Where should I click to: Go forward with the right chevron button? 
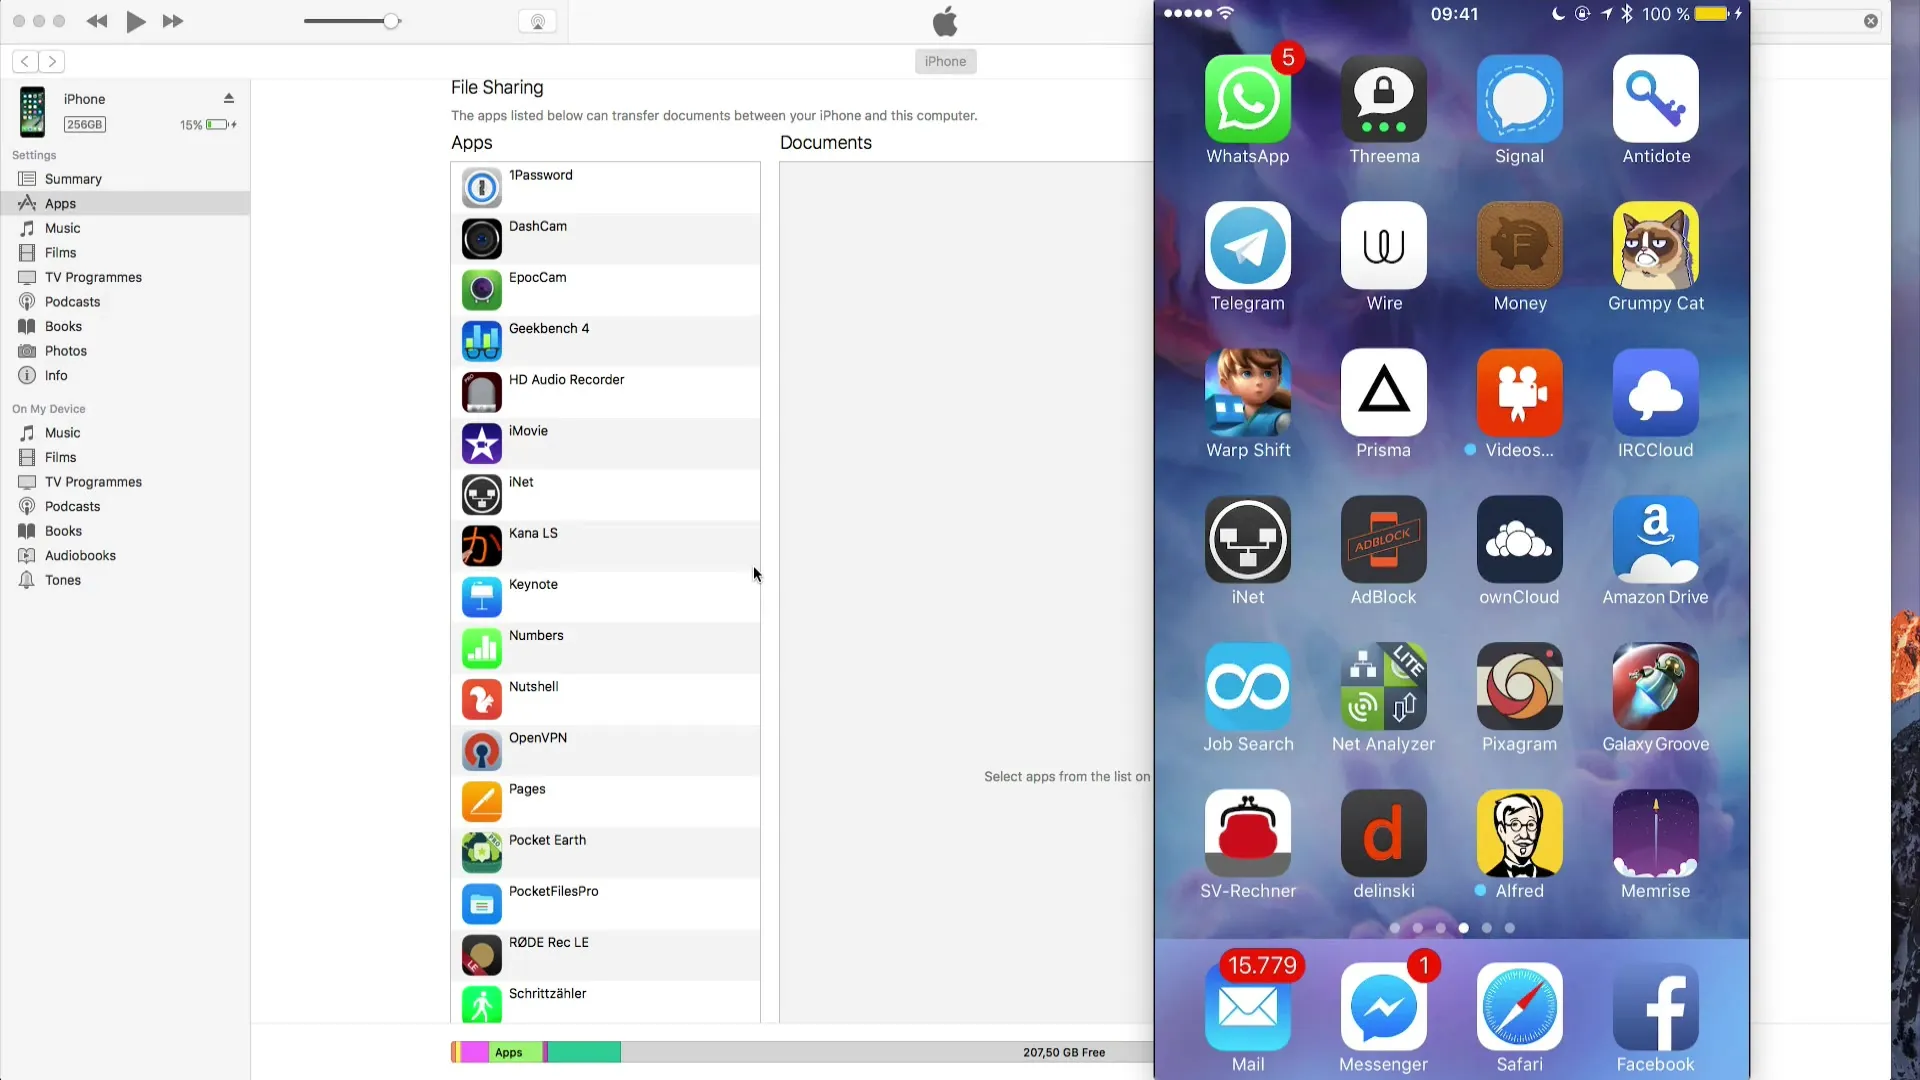click(x=52, y=61)
